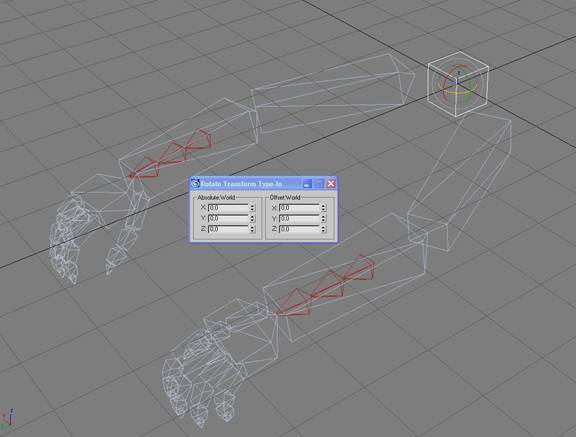This screenshot has height=437, width=576.
Task: Click the Rotate Transform Type-In title icon
Action: pos(195,183)
